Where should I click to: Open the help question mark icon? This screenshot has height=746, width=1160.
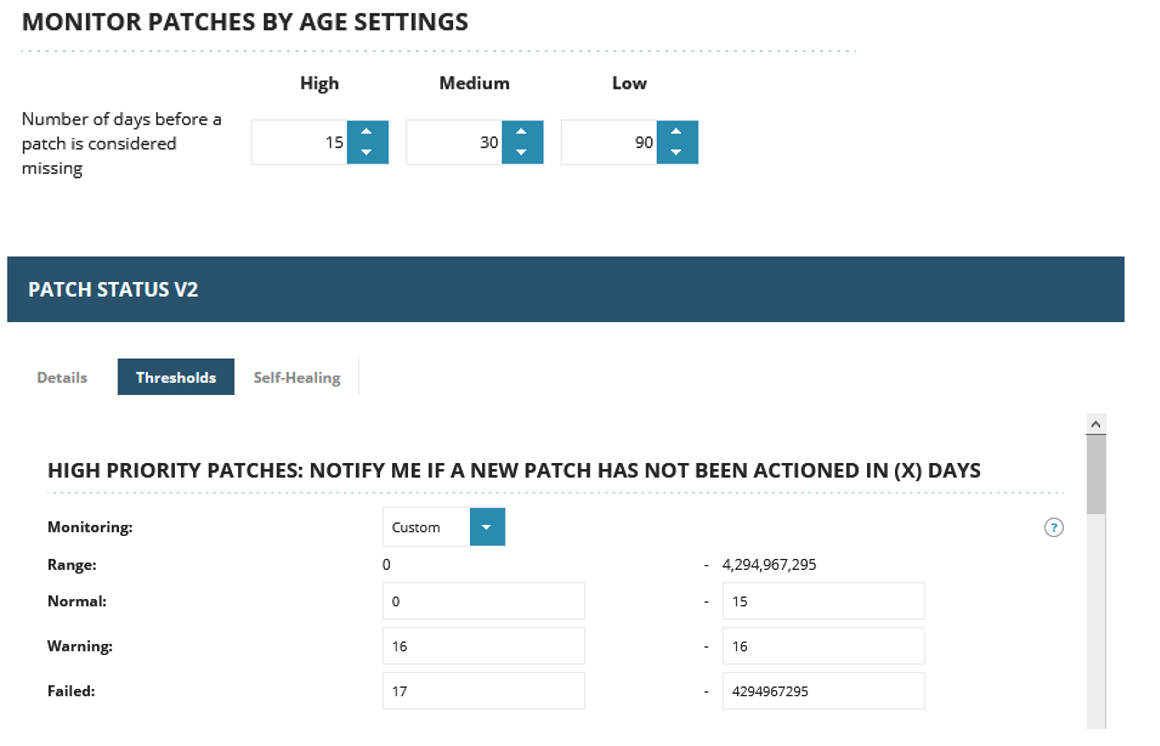(1053, 527)
